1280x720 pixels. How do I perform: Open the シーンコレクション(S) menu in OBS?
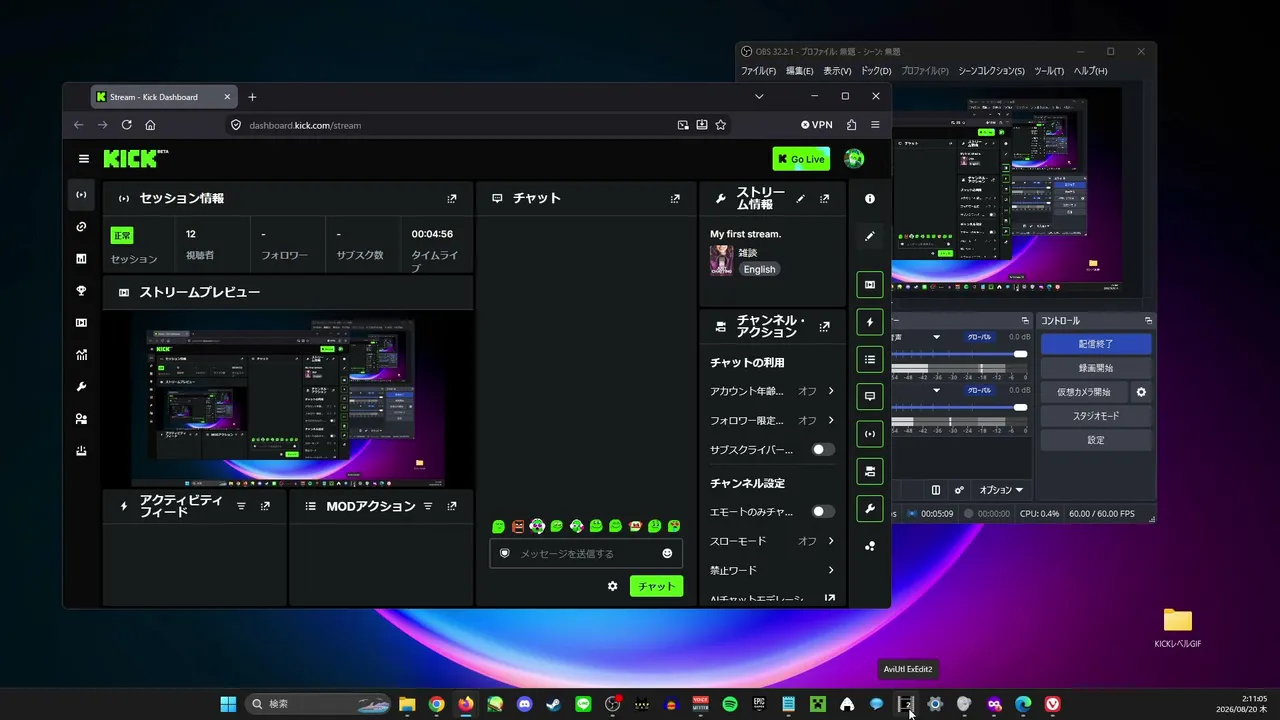(991, 71)
